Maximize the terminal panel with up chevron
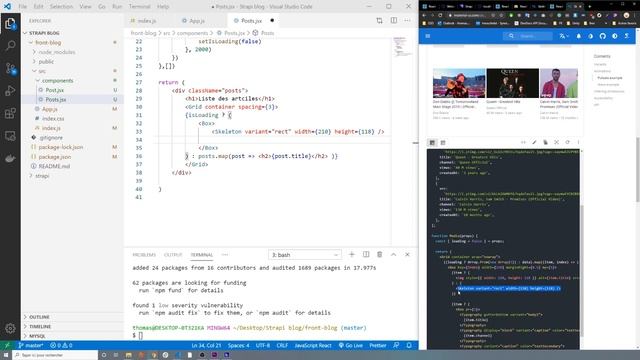The height and width of the screenshot is (360, 640). pyautogui.click(x=393, y=254)
